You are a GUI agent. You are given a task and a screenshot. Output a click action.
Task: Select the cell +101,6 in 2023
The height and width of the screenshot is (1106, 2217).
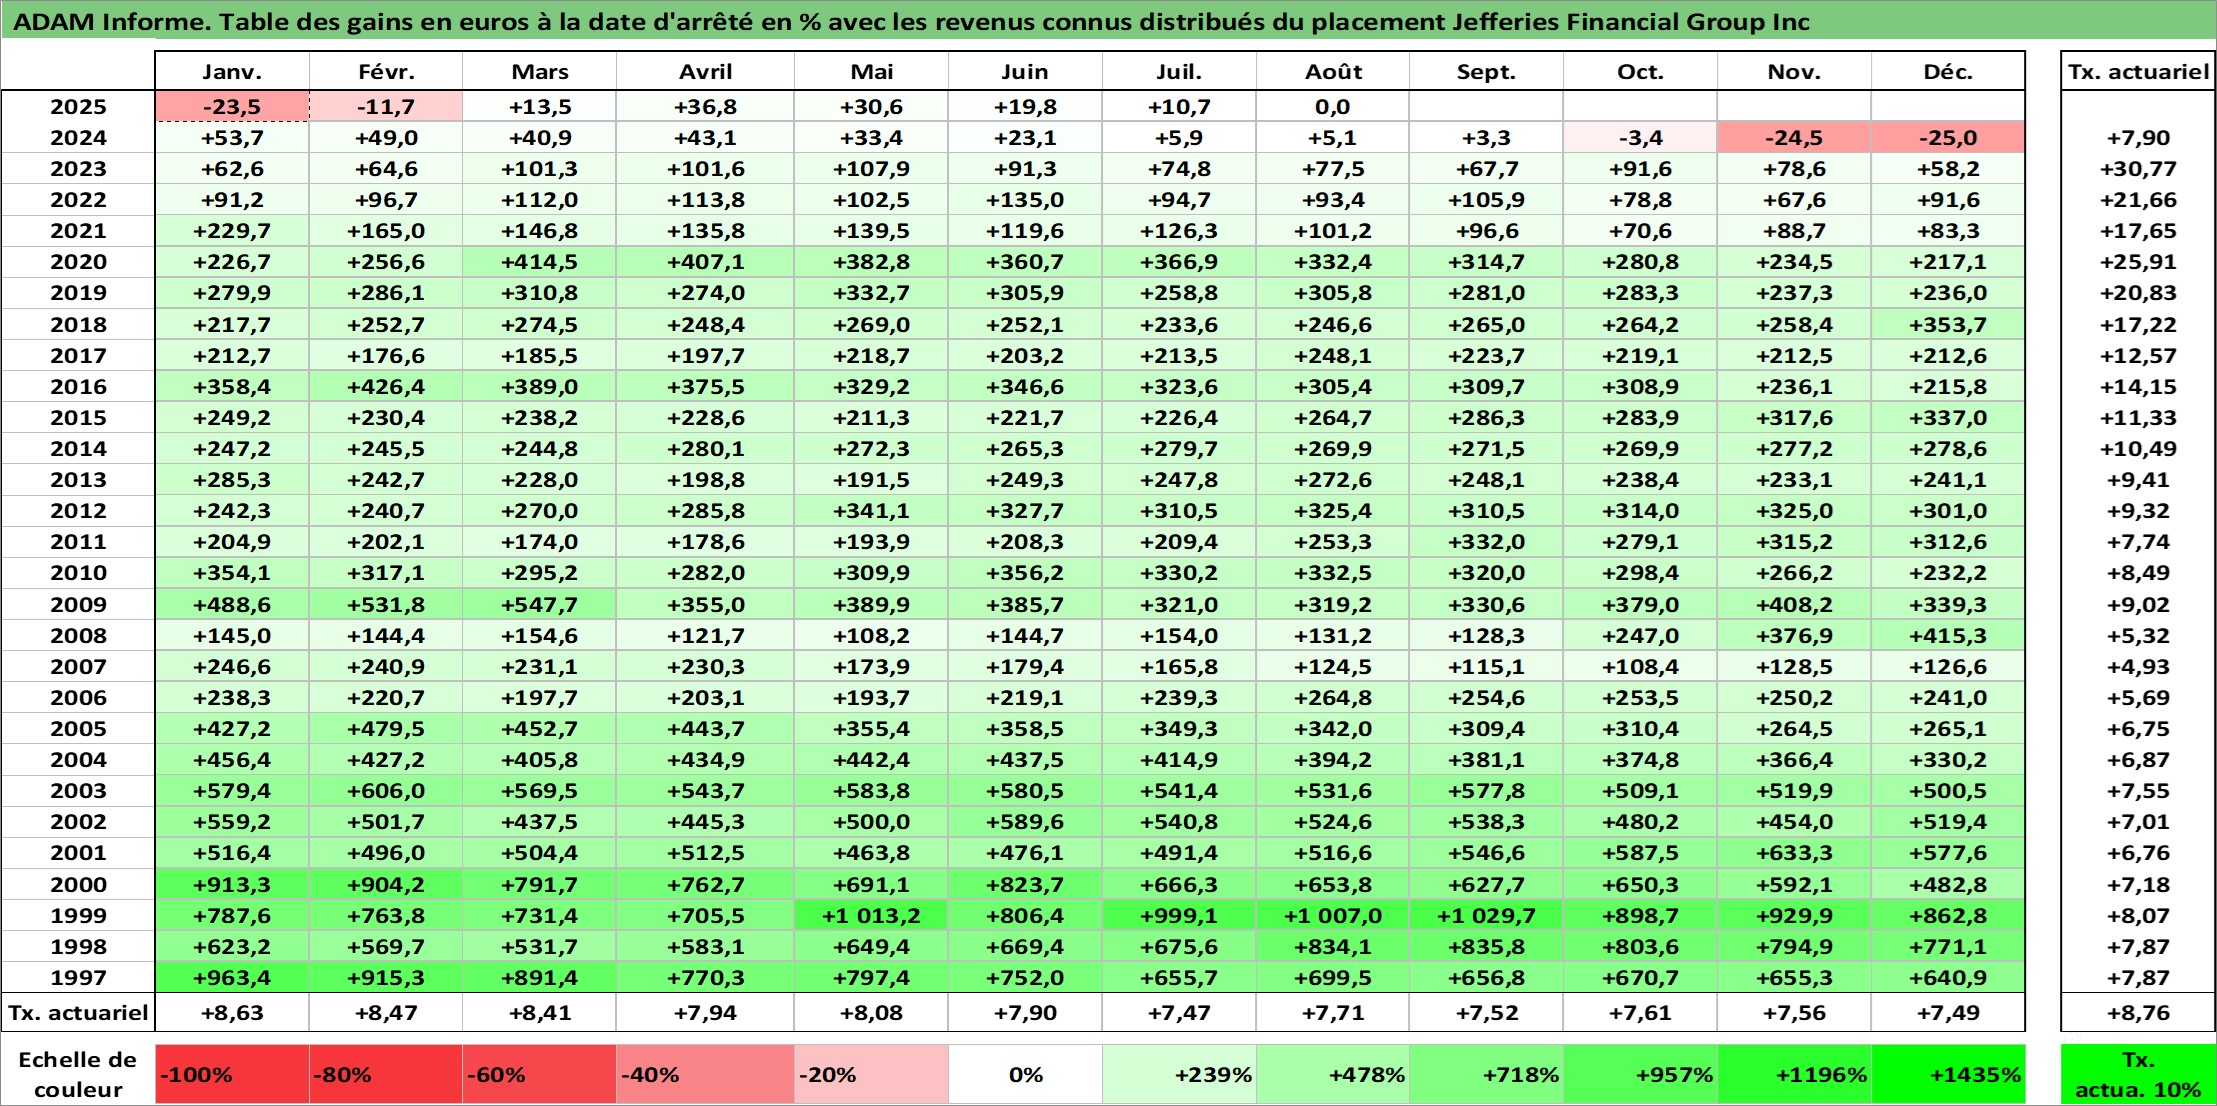[x=705, y=169]
